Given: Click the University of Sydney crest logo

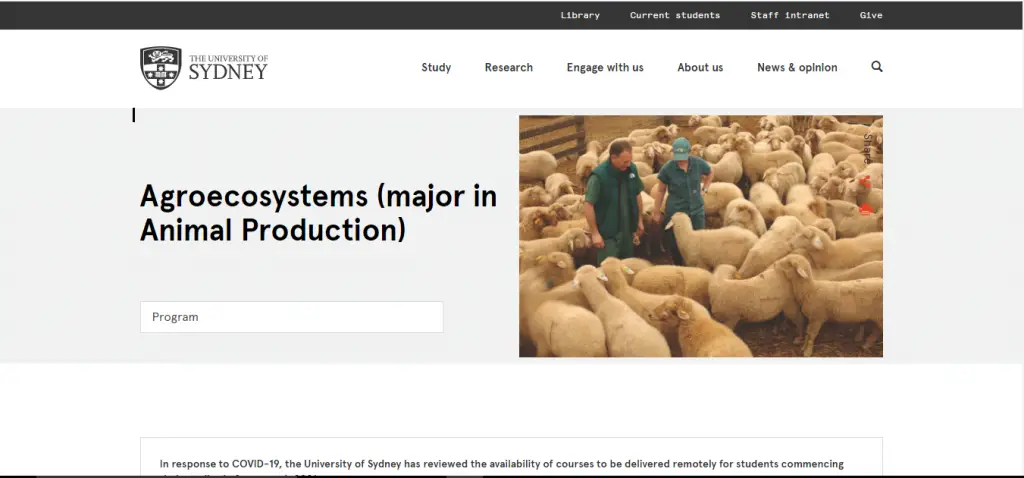Looking at the screenshot, I should [x=160, y=68].
